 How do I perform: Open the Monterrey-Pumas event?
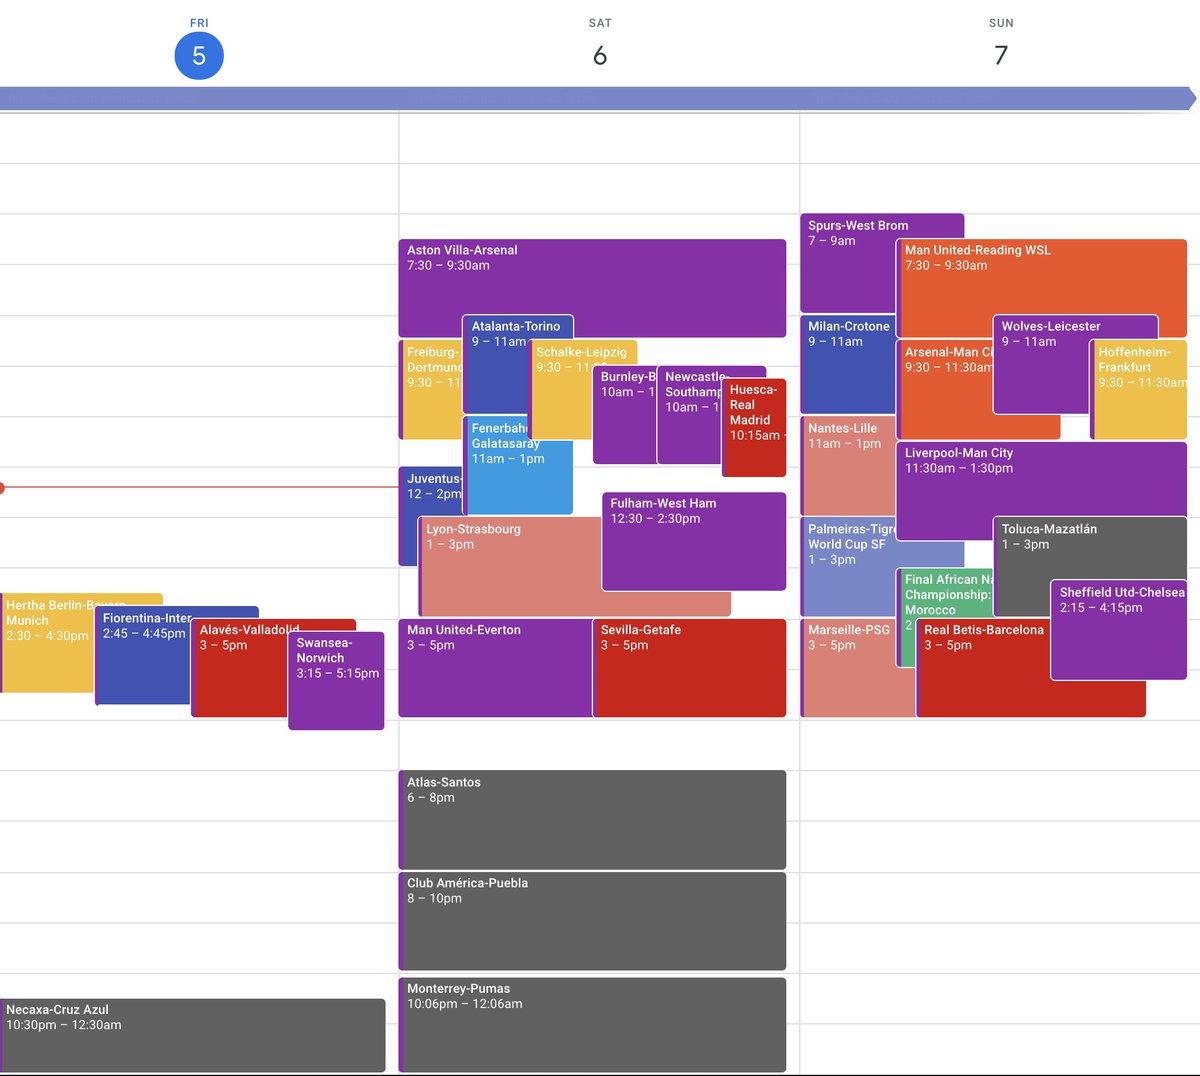point(592,1025)
